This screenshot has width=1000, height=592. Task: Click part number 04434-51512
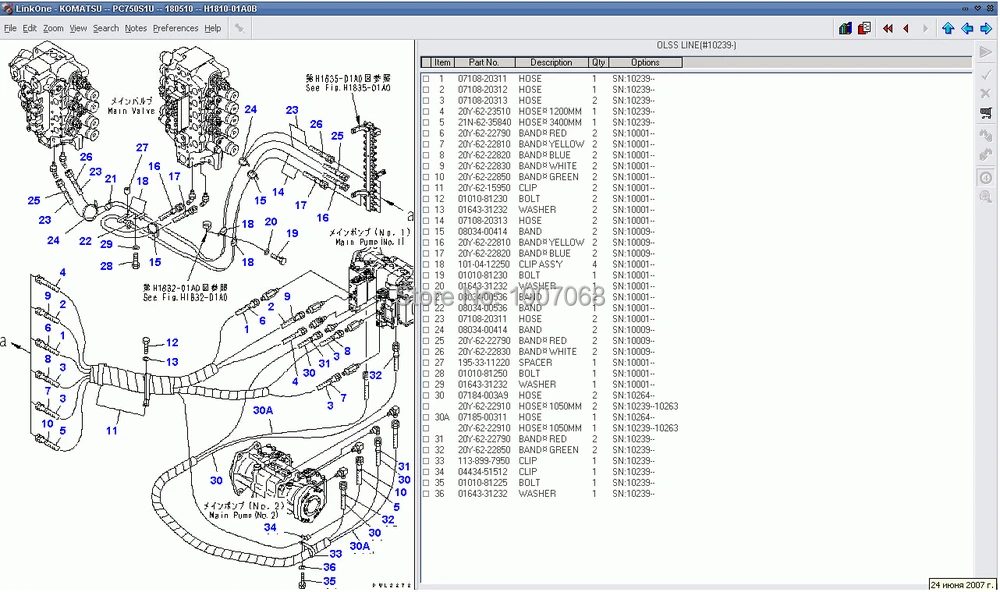[x=483, y=472]
